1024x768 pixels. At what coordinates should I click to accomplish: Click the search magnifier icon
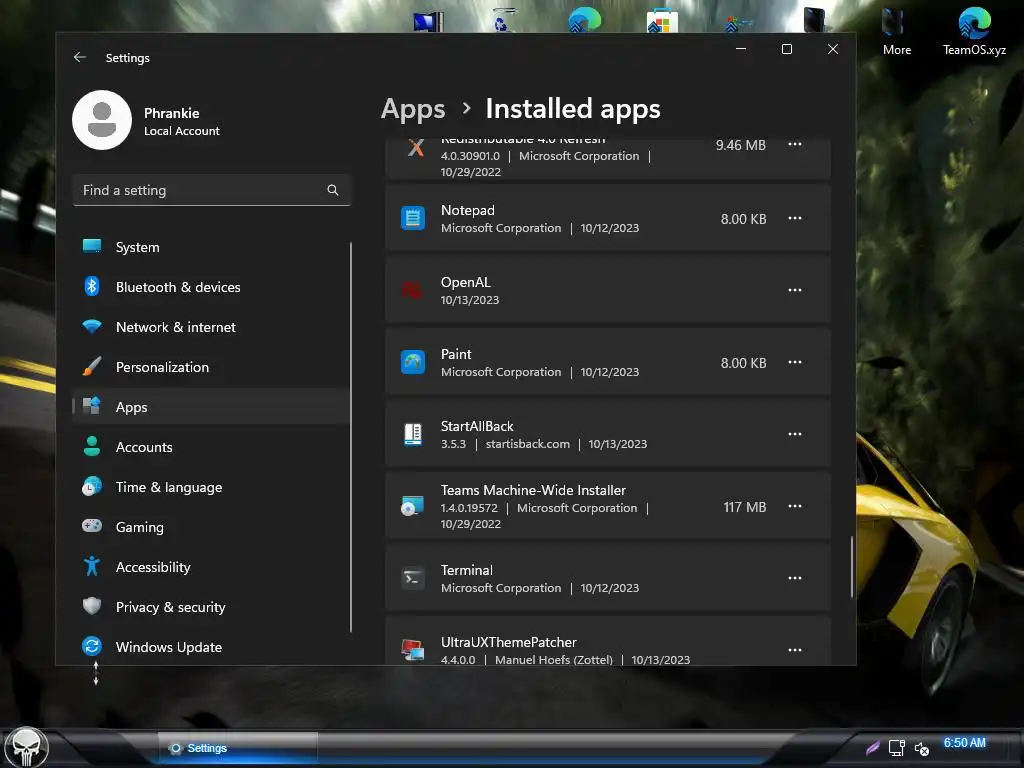[x=332, y=190]
